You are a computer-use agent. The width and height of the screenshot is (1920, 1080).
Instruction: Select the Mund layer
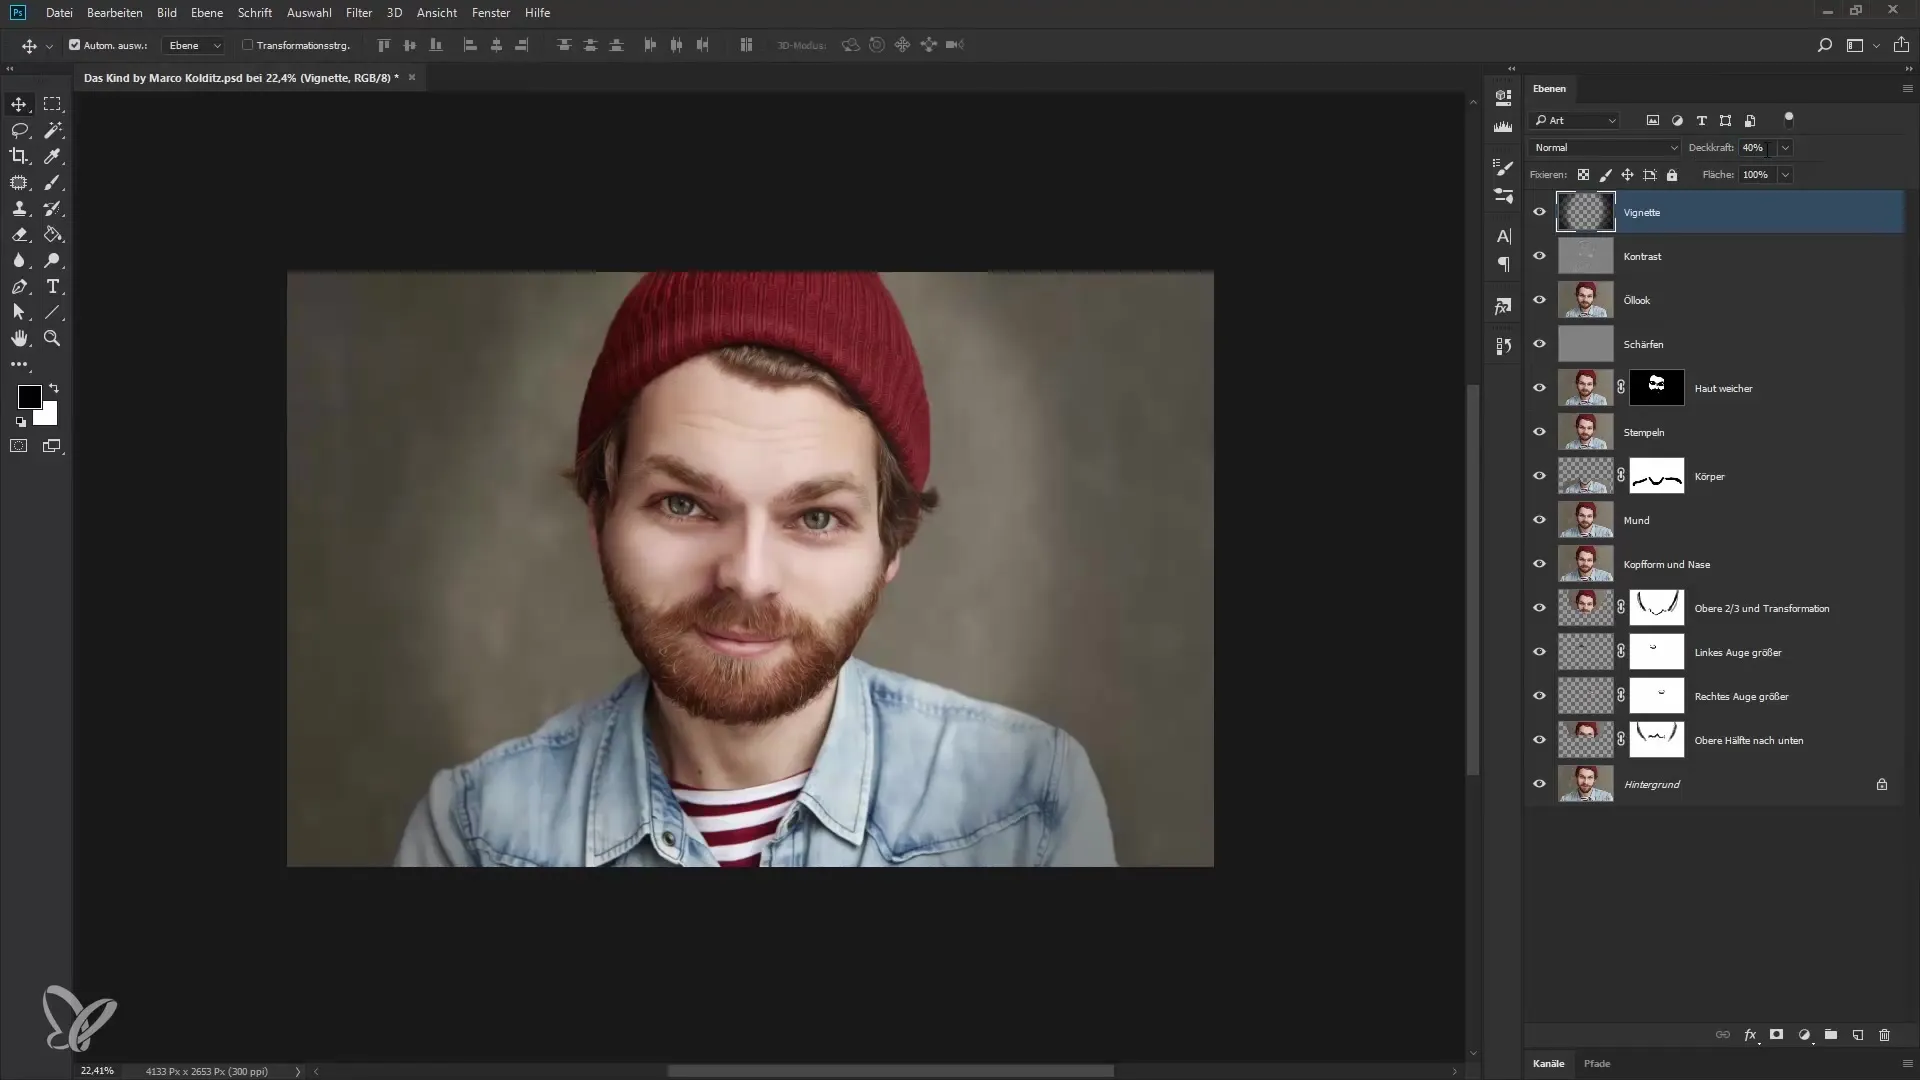[1715, 520]
